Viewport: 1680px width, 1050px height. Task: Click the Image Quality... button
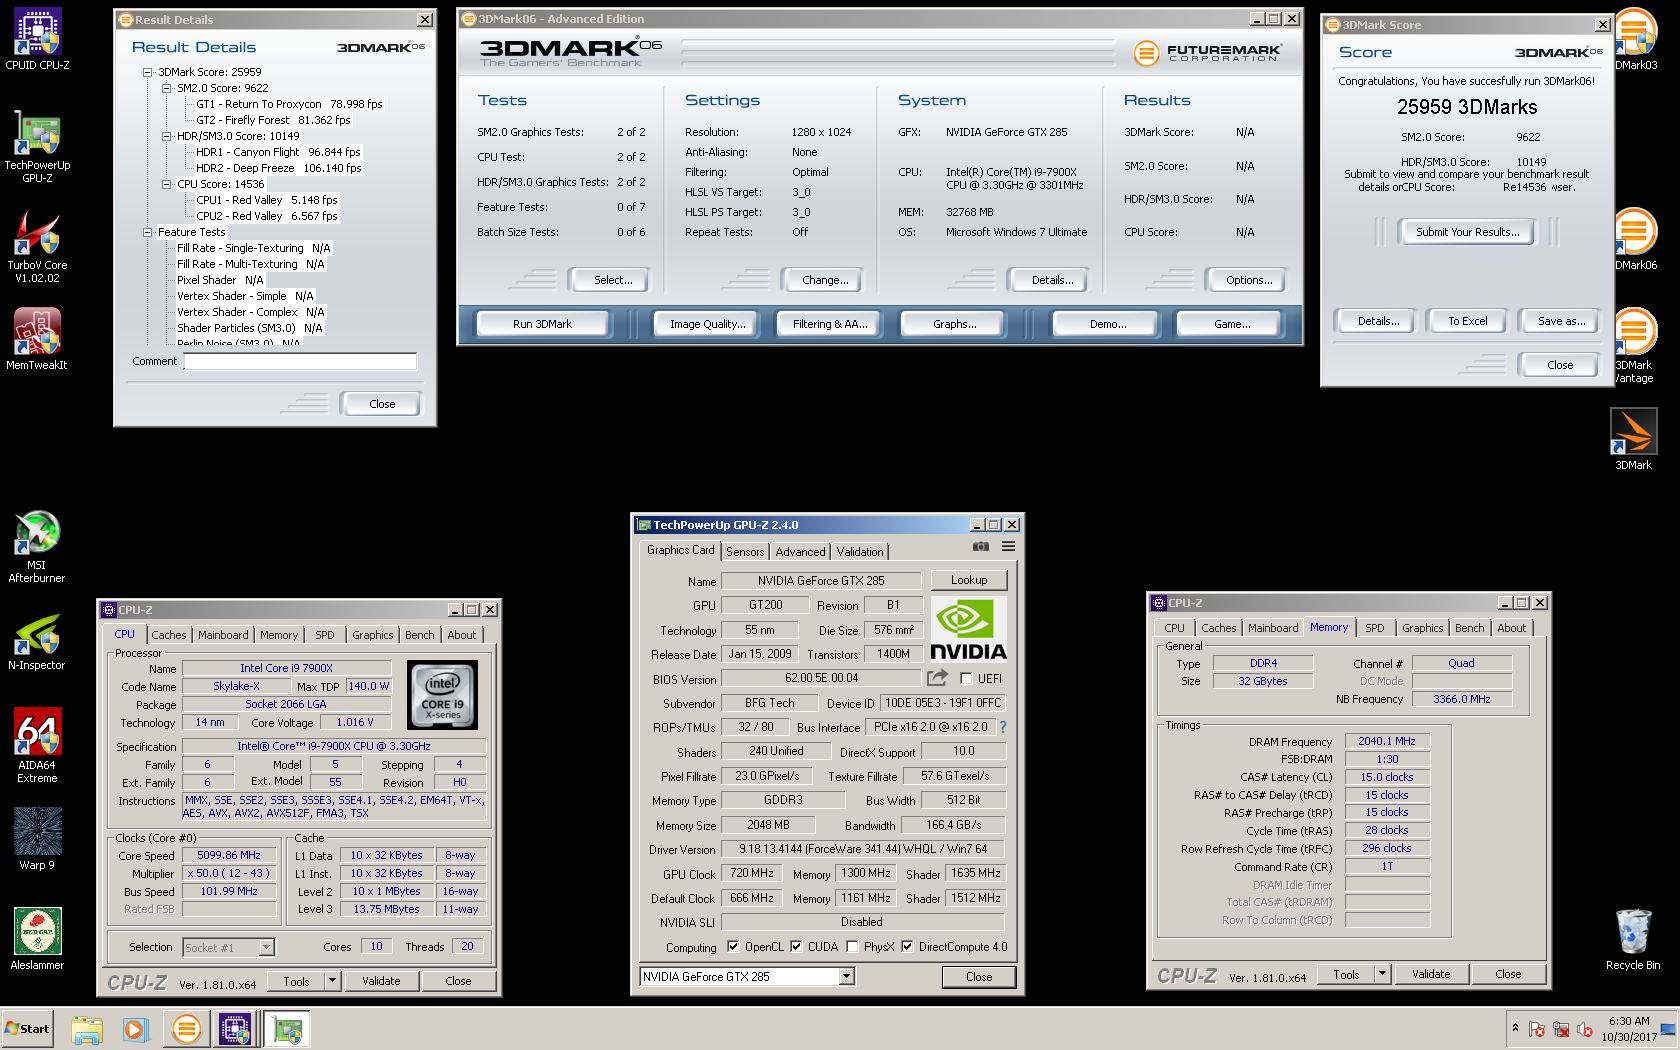pyautogui.click(x=708, y=324)
